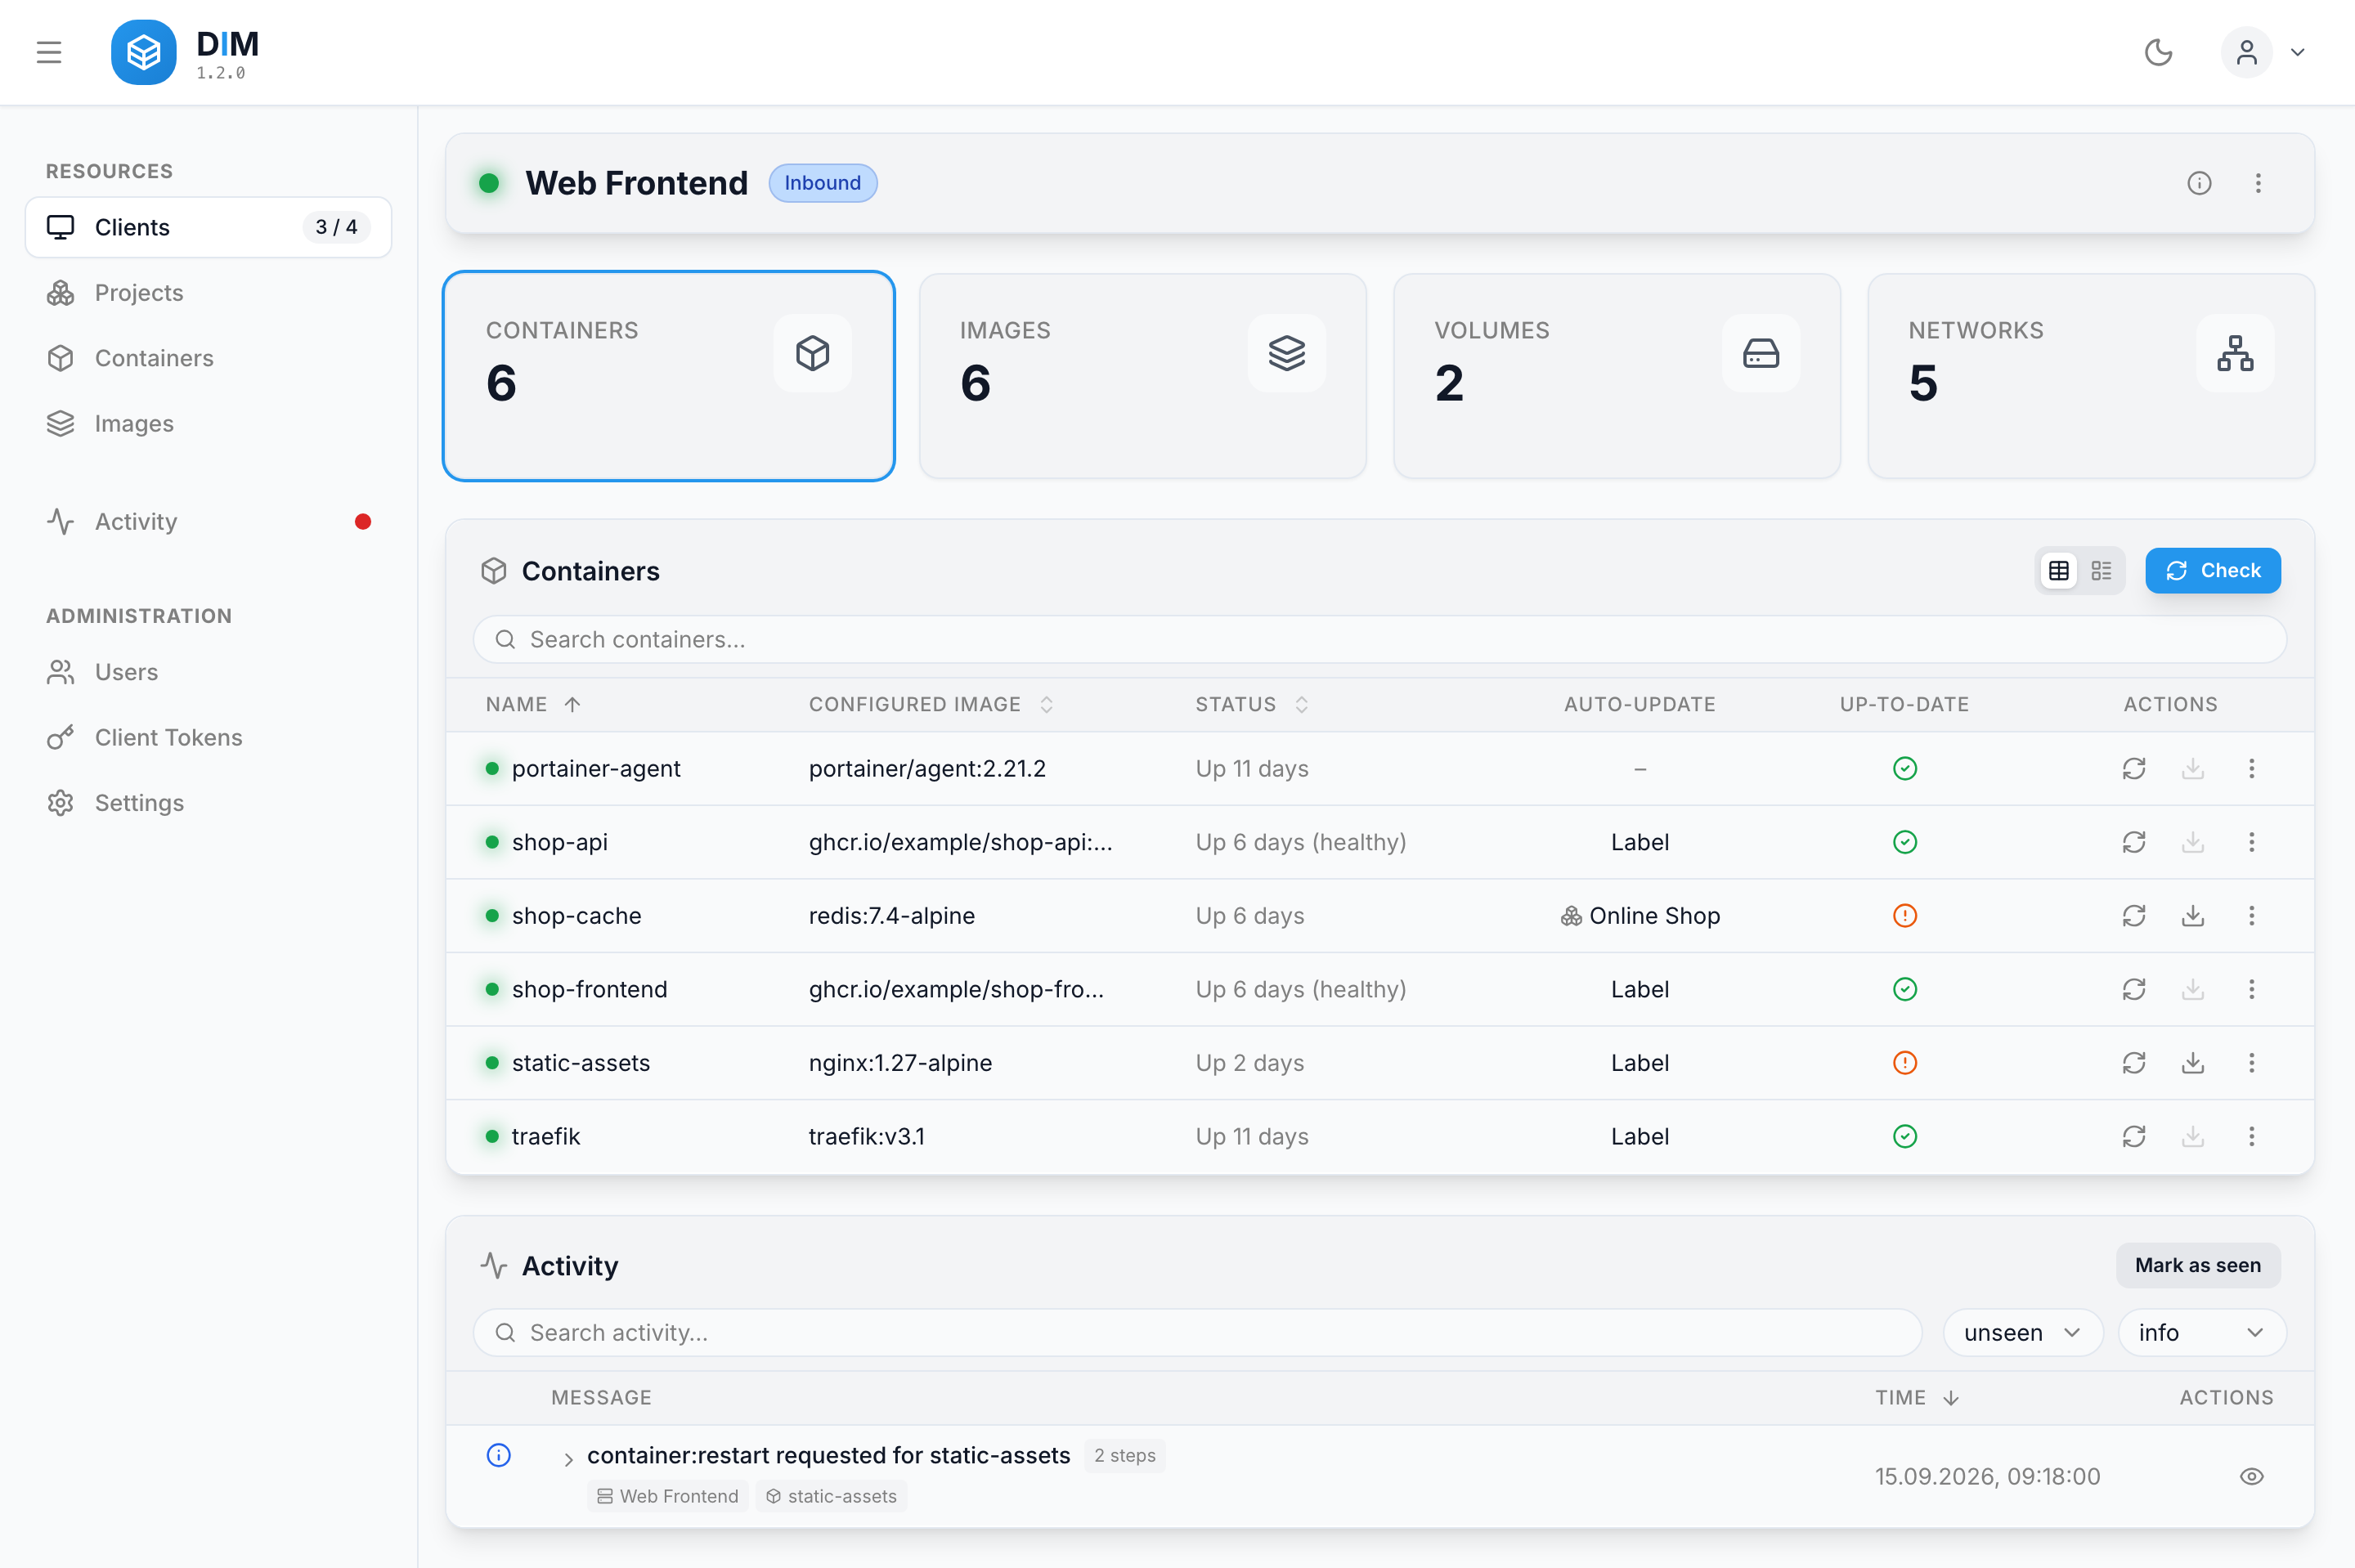Select the Containers summary card
Screen dimensions: 2355x1568
[x=668, y=376]
